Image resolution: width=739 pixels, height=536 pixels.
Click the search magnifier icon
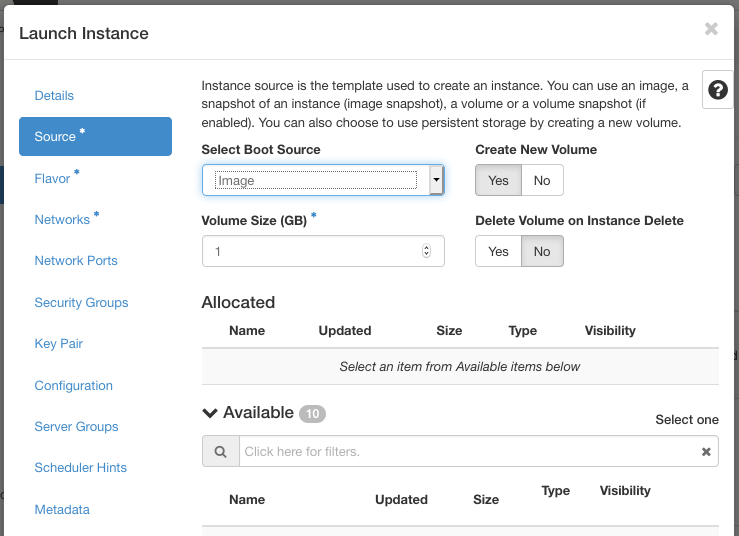(x=221, y=452)
